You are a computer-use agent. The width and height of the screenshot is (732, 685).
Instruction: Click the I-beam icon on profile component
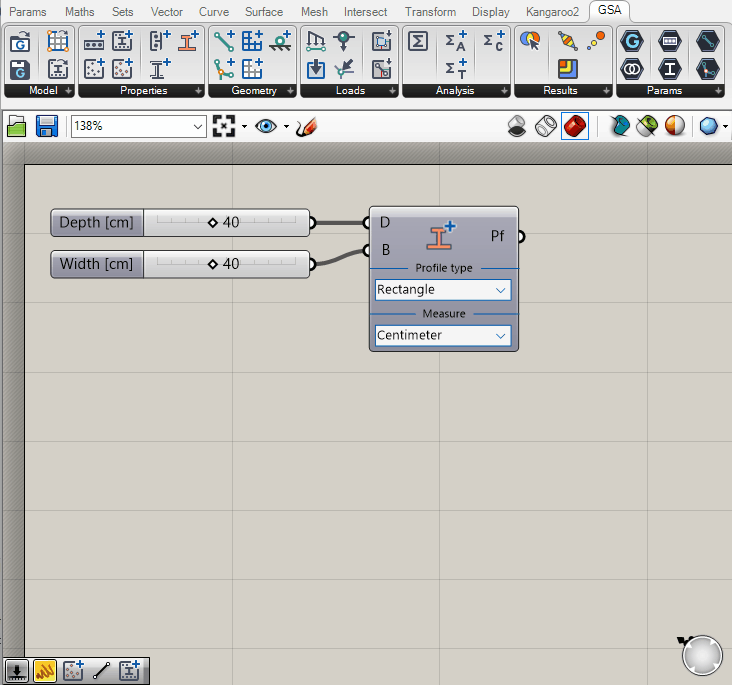click(x=441, y=236)
